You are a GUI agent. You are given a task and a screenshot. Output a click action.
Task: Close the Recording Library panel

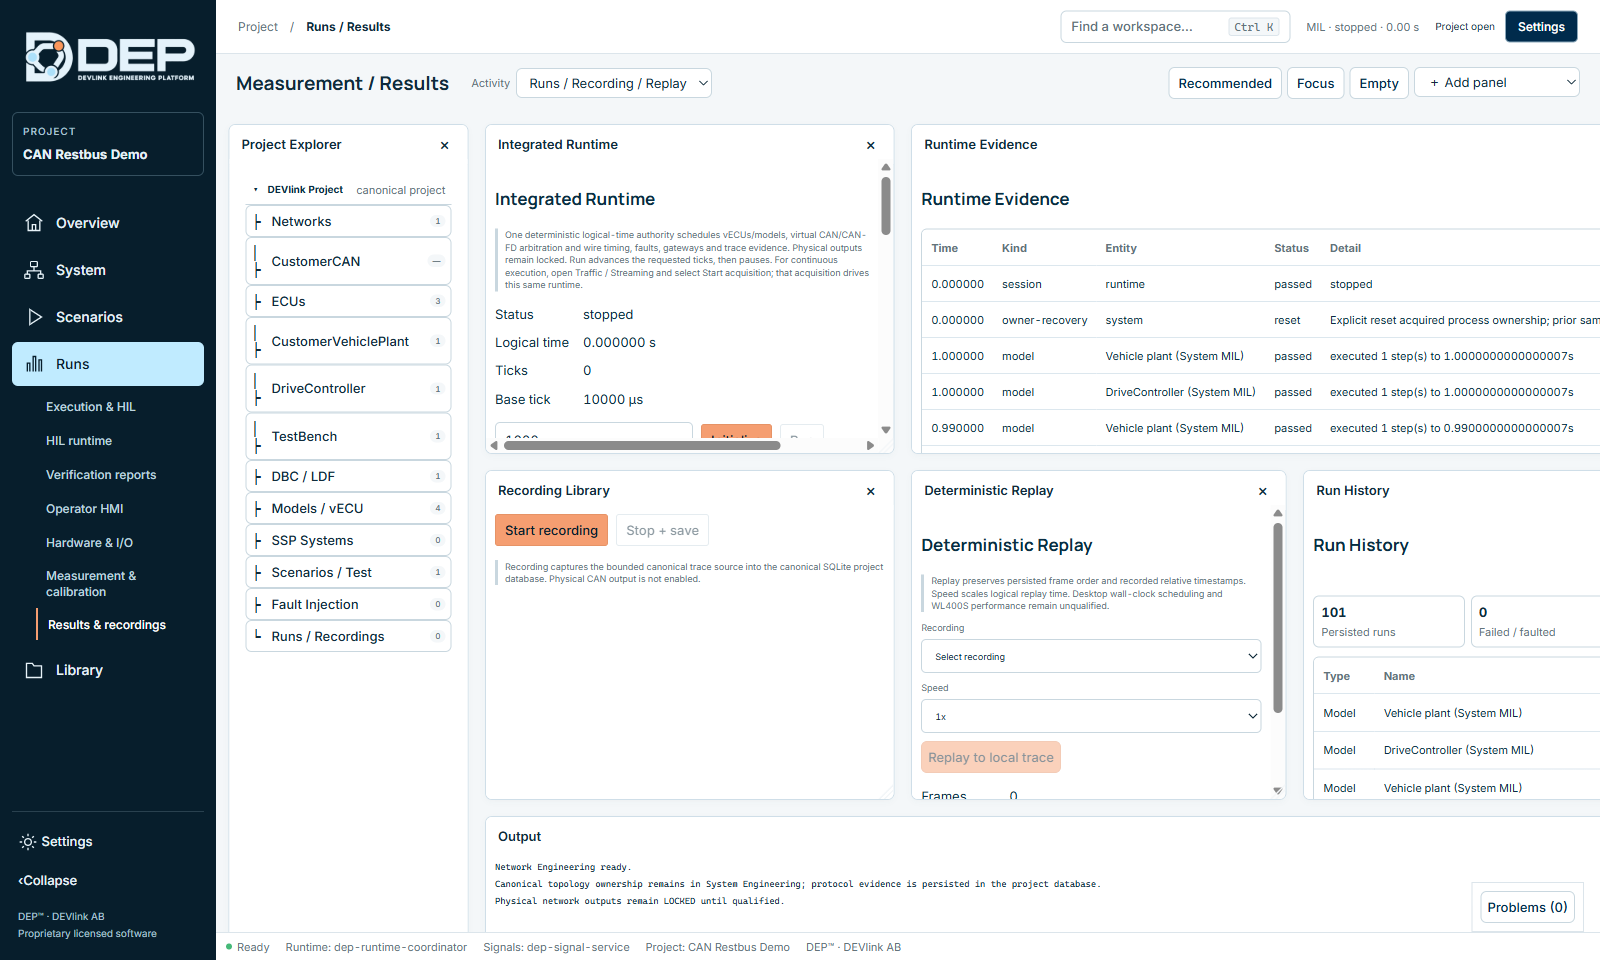pos(871,491)
